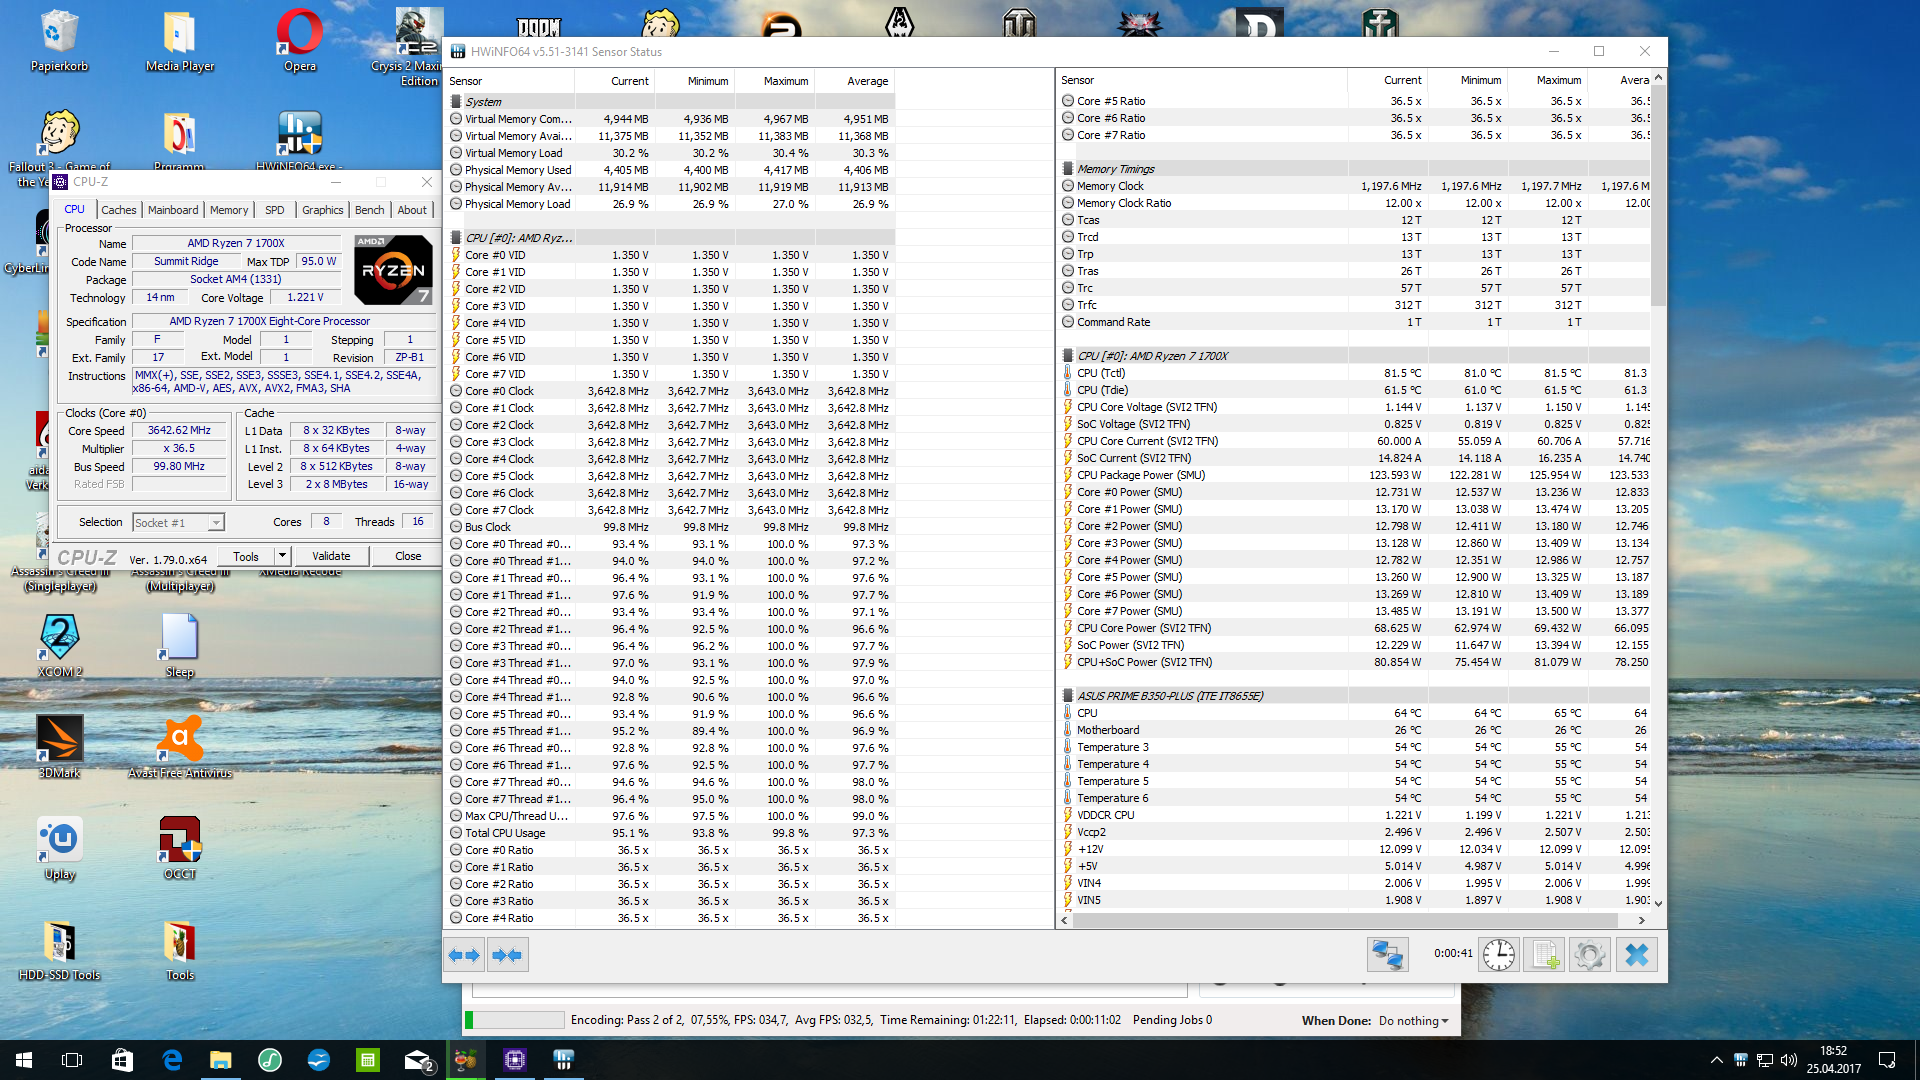Open the Papierkorb recycle bin icon
The width and height of the screenshot is (1920, 1080).
[x=60, y=41]
